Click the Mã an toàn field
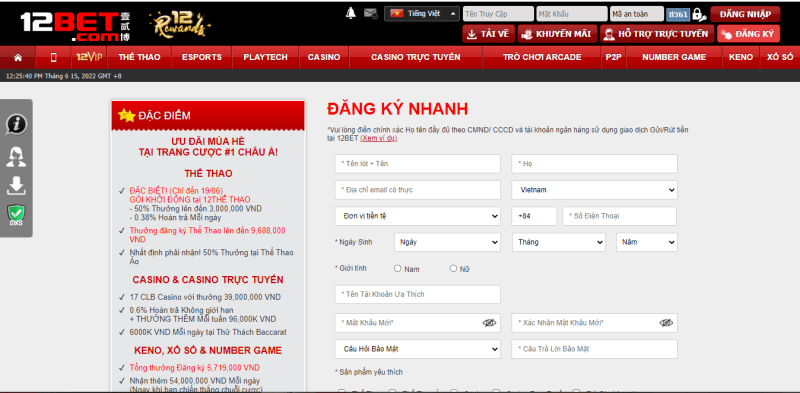The image size is (800, 393). click(x=637, y=14)
